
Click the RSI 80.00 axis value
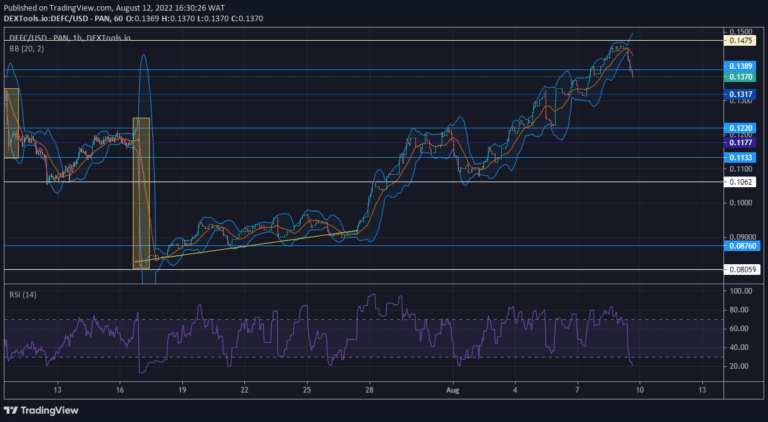coord(741,310)
